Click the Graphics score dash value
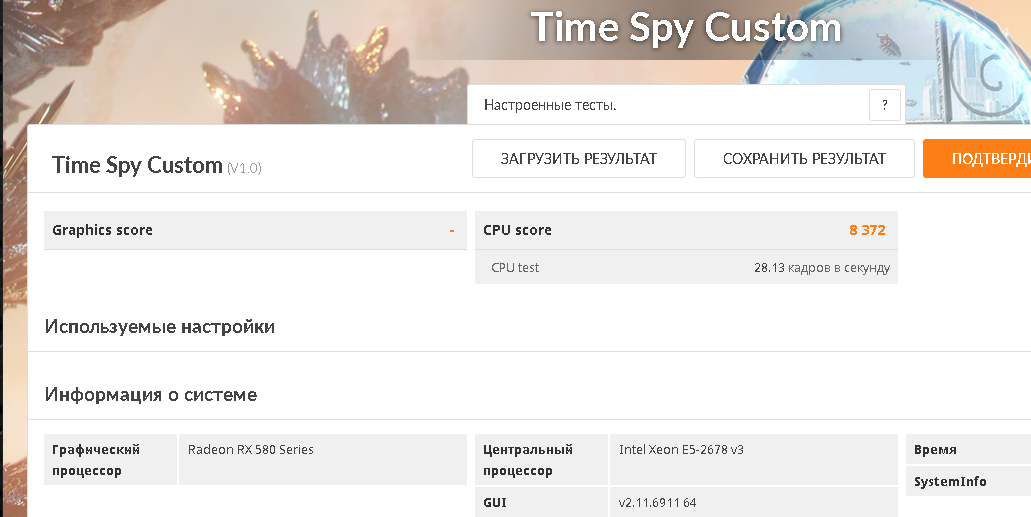 pos(452,230)
